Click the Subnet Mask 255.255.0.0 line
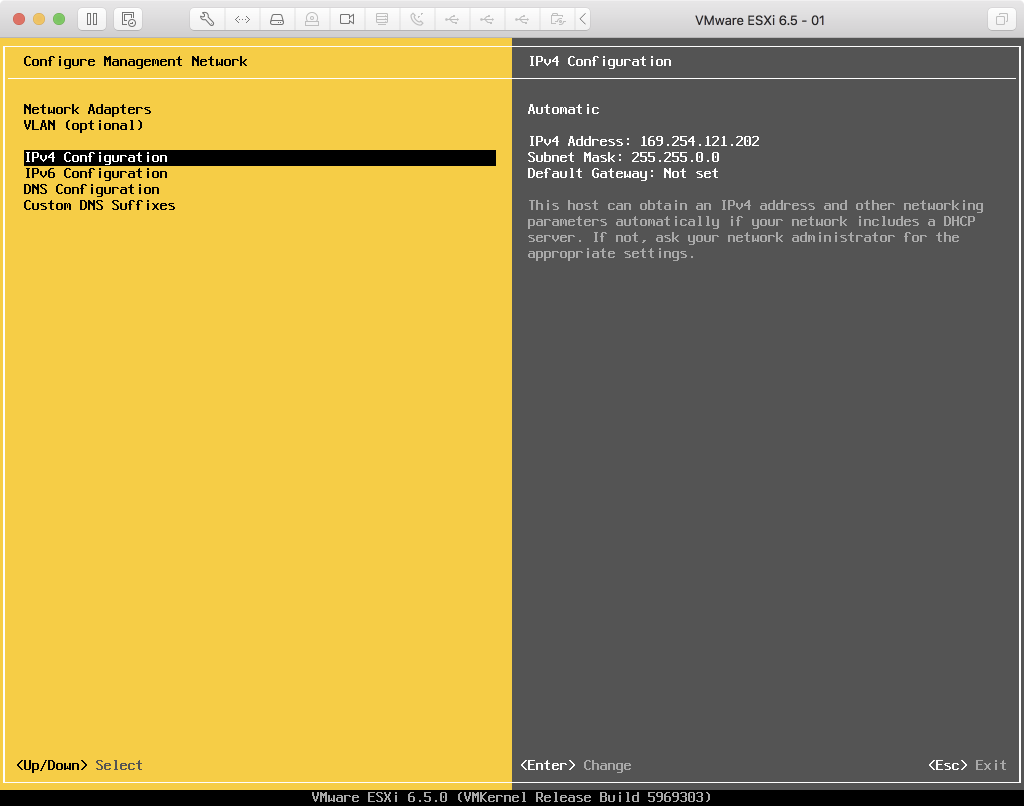1024x806 pixels. (624, 157)
